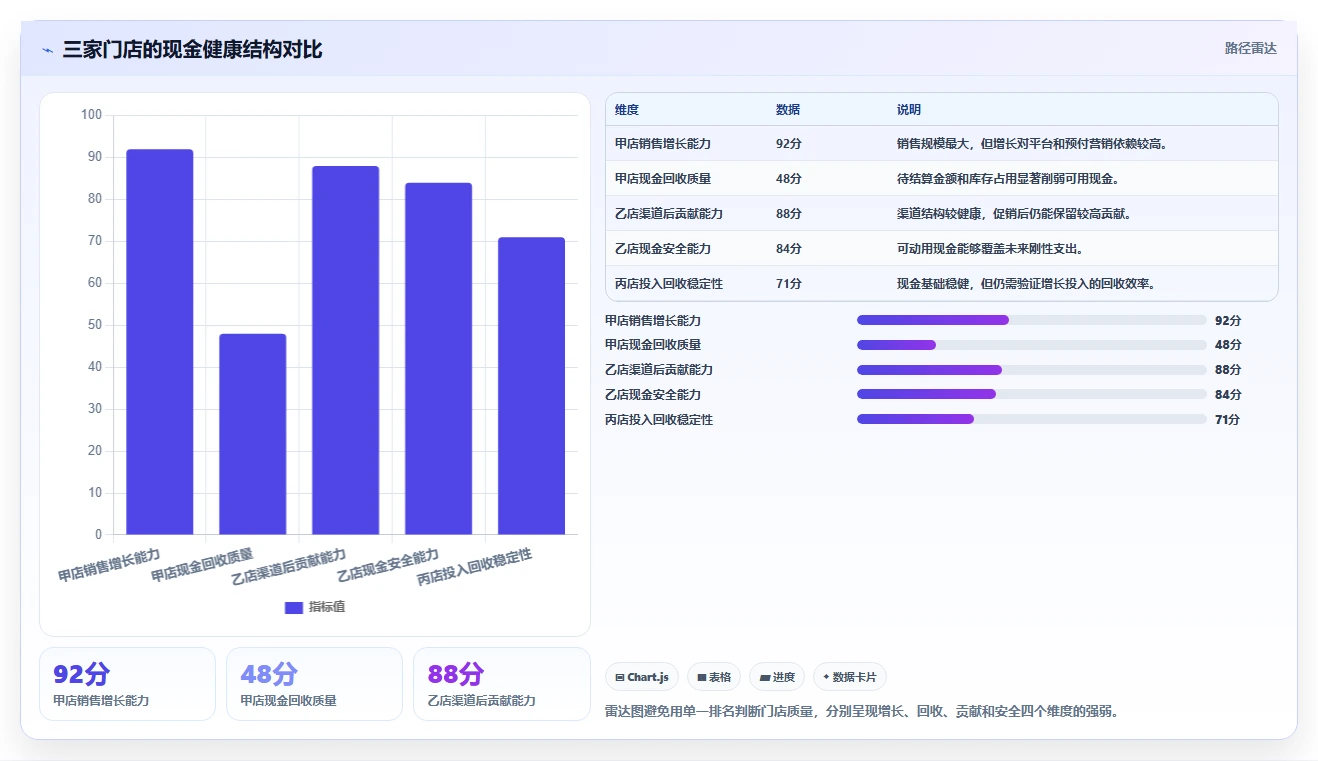Click the y-axis tick label 50

(x=95, y=325)
